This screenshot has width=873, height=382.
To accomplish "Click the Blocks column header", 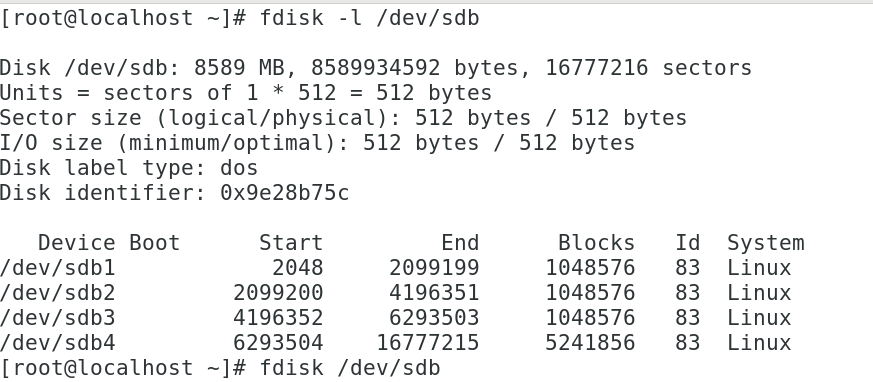I will pos(596,243).
